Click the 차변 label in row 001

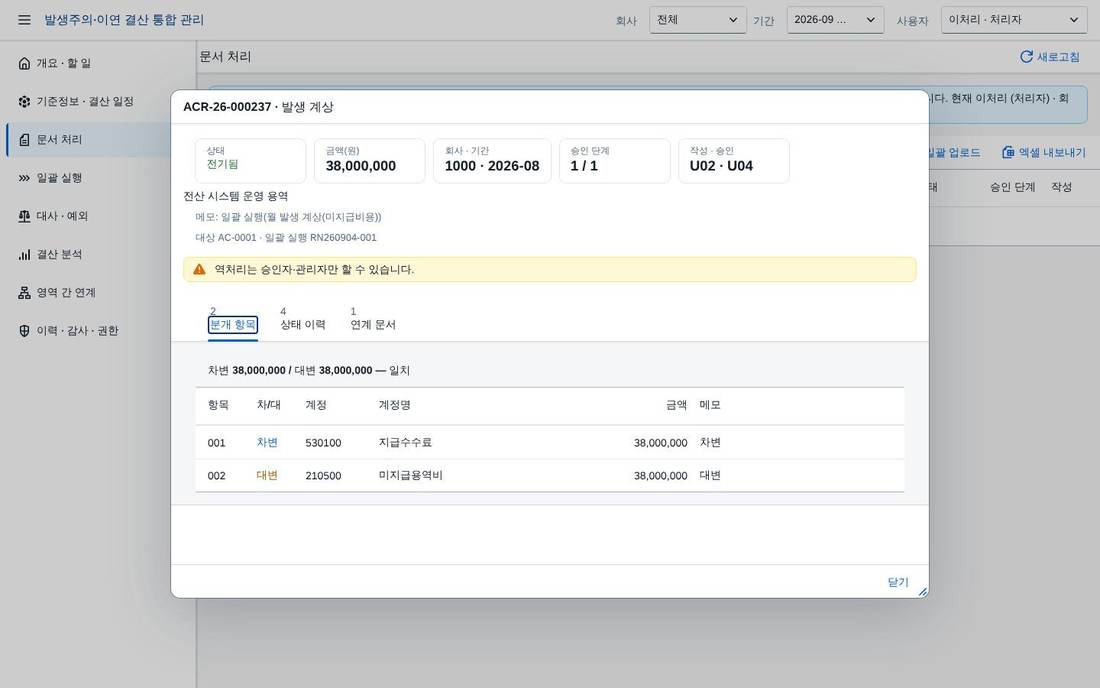(267, 443)
